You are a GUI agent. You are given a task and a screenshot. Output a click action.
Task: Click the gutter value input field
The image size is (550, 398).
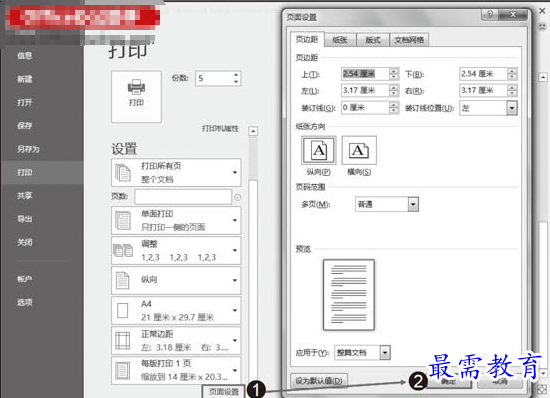pos(365,107)
